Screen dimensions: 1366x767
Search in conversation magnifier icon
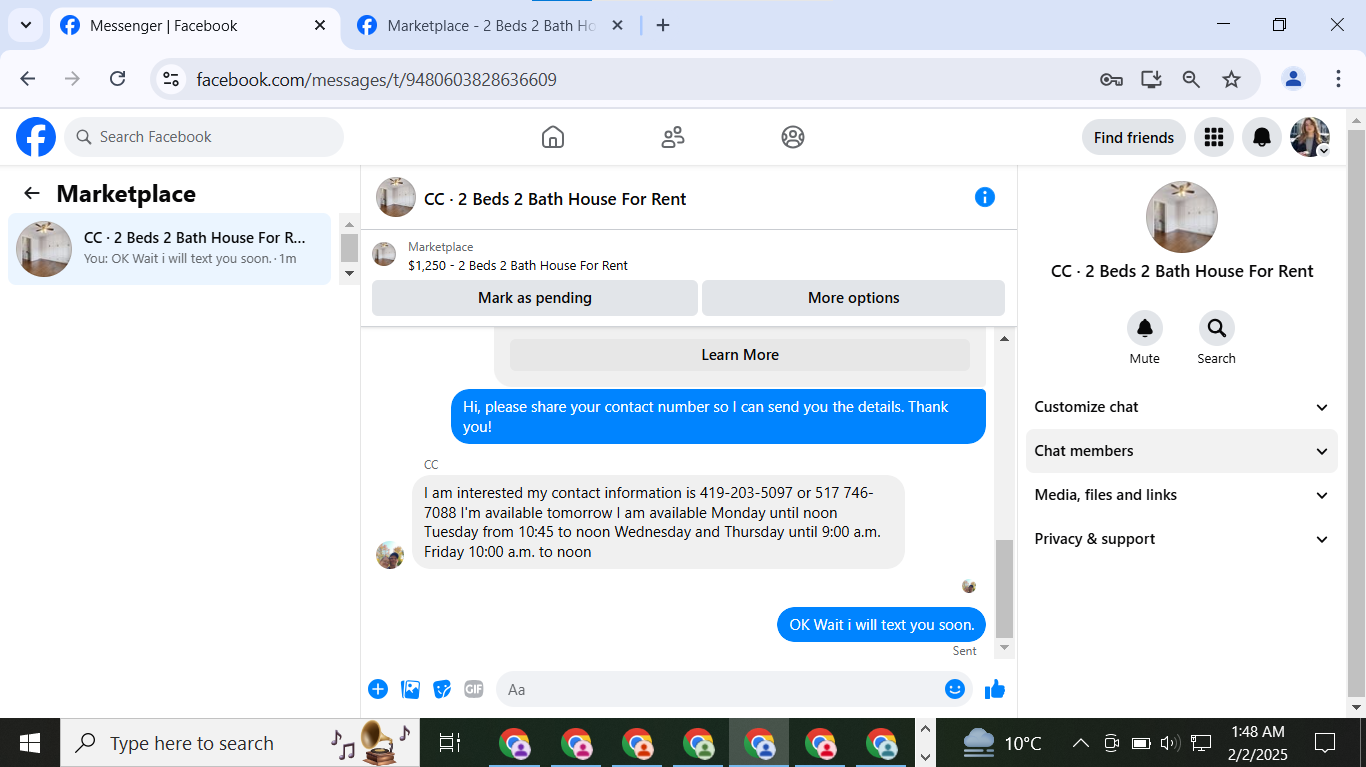pyautogui.click(x=1216, y=328)
